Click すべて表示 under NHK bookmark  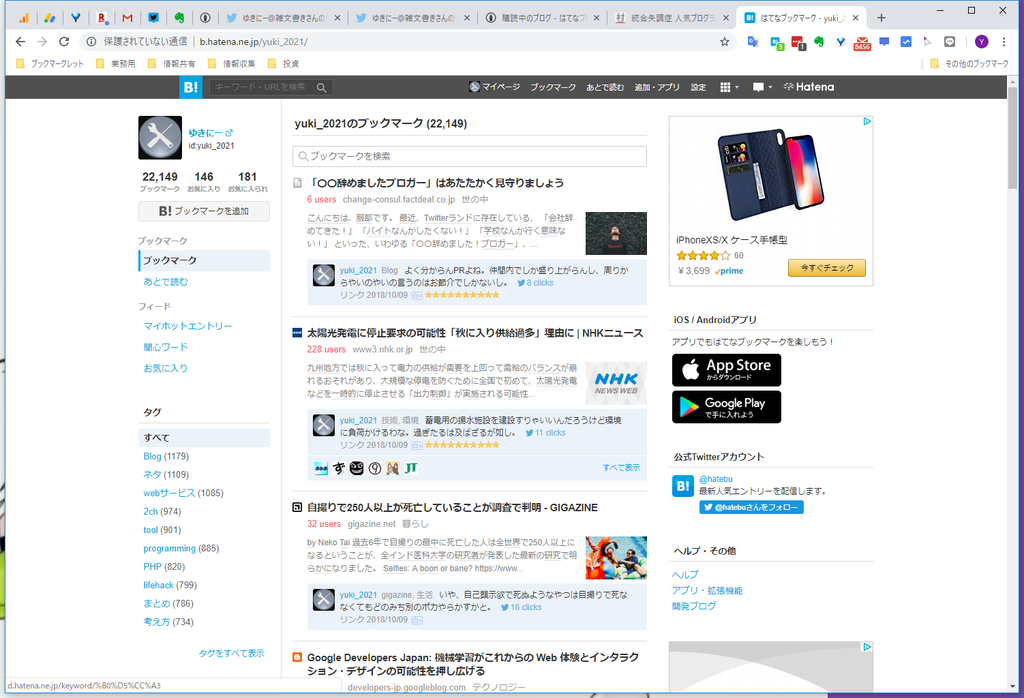tap(620, 468)
